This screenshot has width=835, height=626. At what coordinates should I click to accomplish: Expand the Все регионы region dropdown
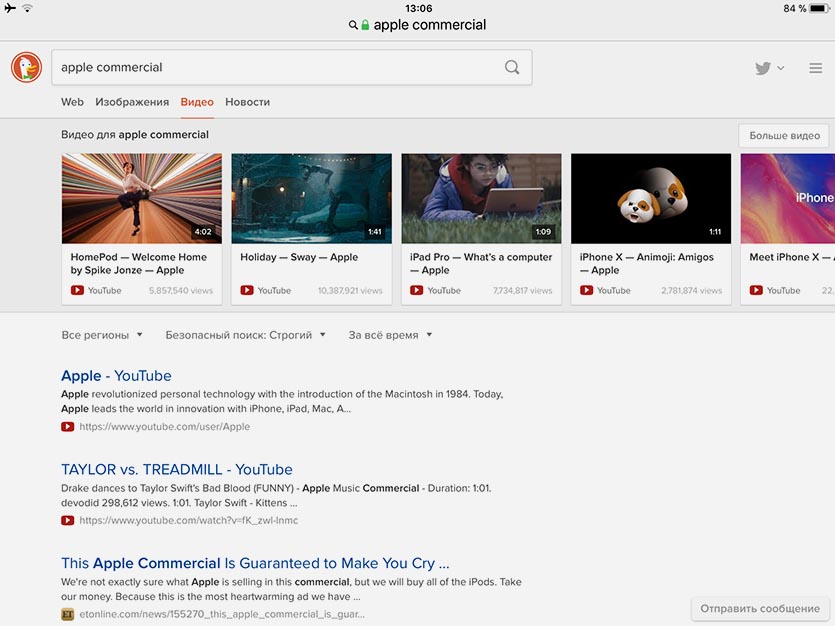(x=102, y=335)
